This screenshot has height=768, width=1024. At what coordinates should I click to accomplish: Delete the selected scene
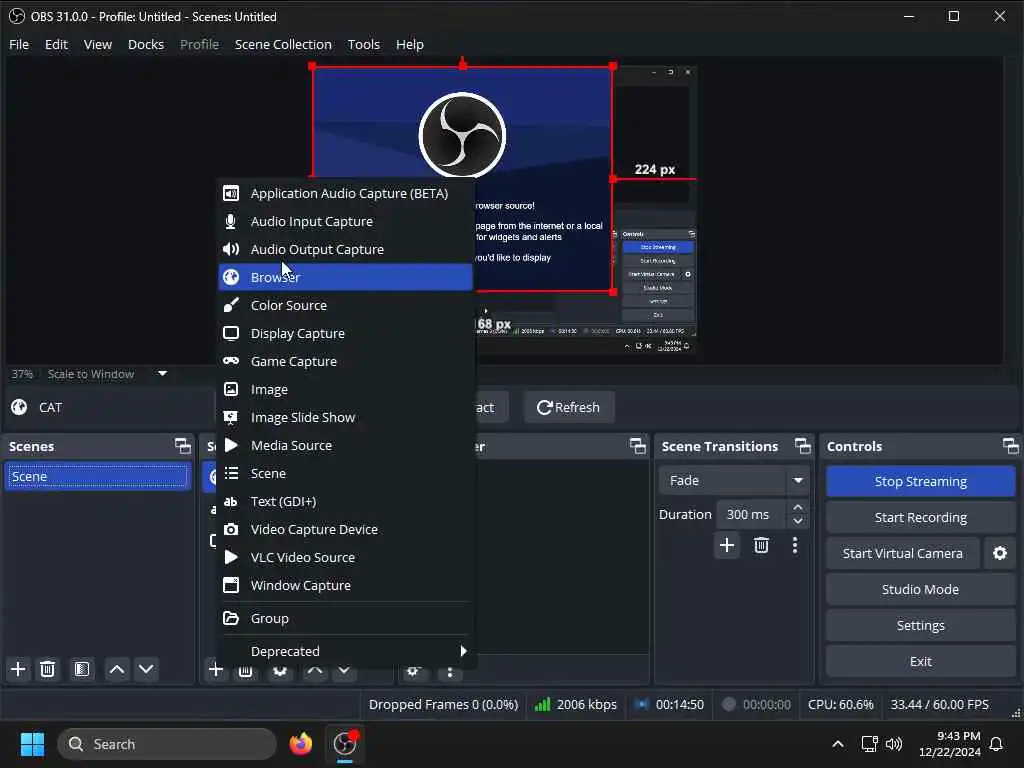(48, 669)
